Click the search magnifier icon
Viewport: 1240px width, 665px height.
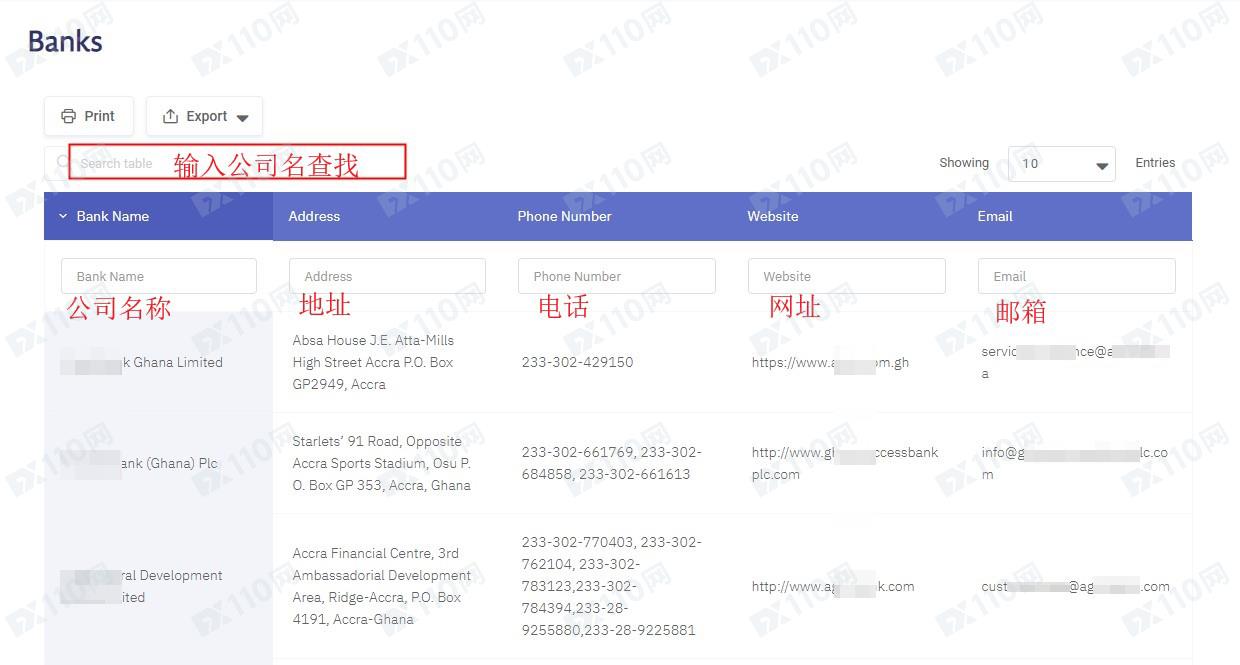pyautogui.click(x=62, y=162)
